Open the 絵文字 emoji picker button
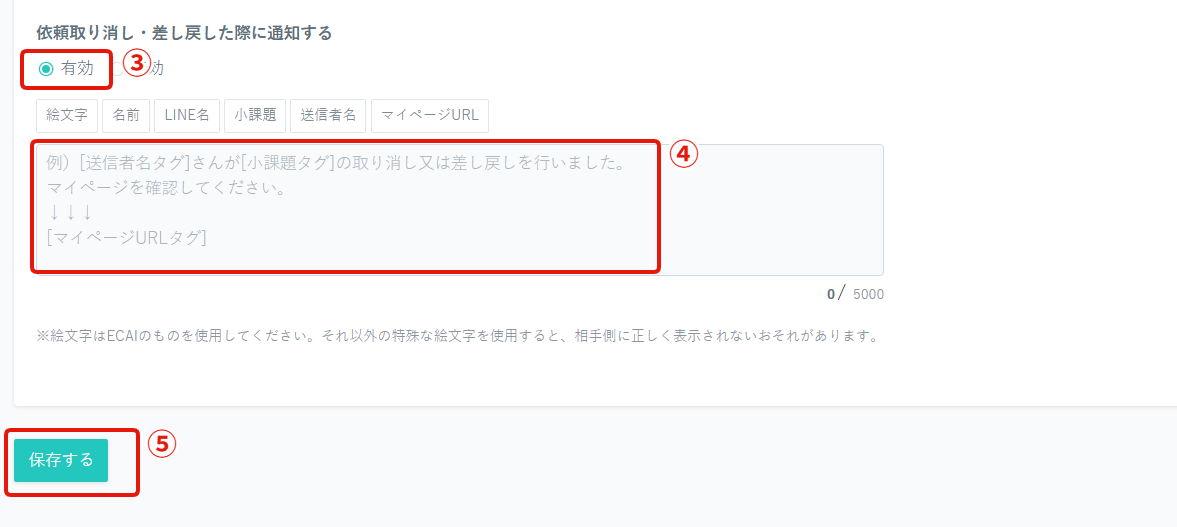 click(67, 116)
